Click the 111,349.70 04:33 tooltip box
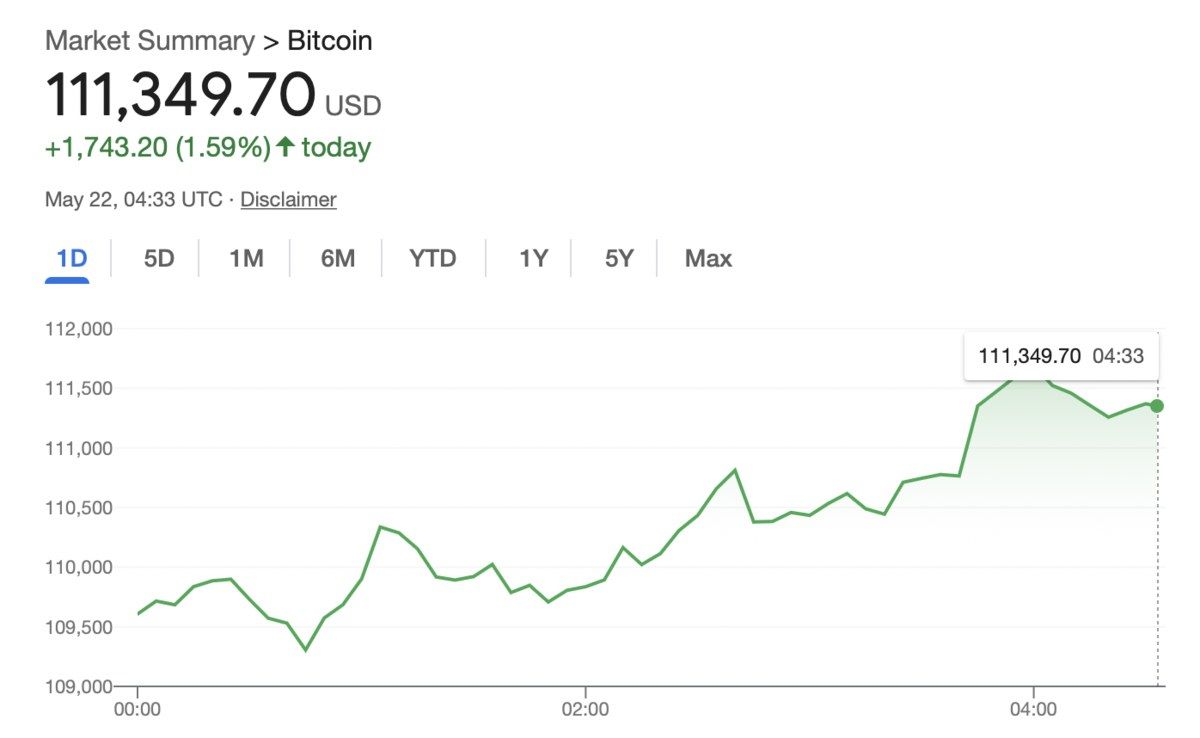 pos(1060,355)
